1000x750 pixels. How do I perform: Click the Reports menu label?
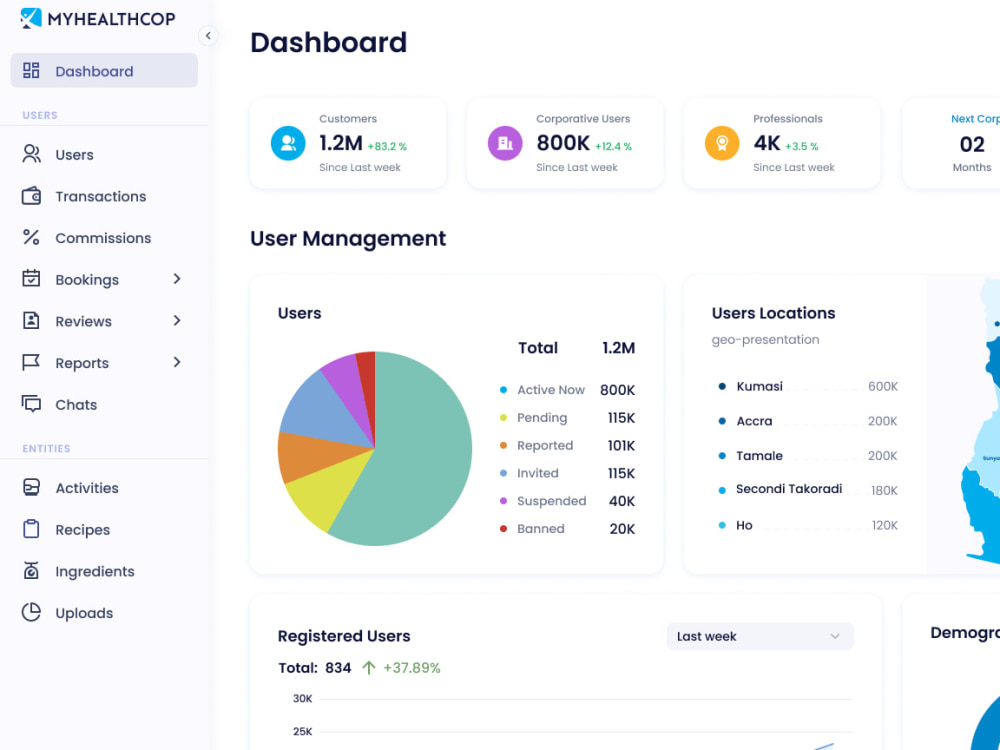82,363
